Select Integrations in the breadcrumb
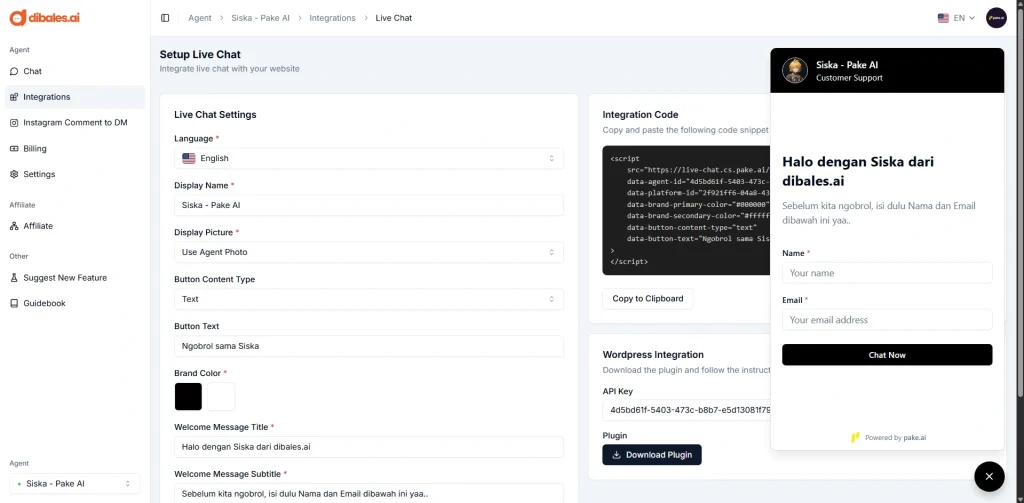 [x=332, y=18]
